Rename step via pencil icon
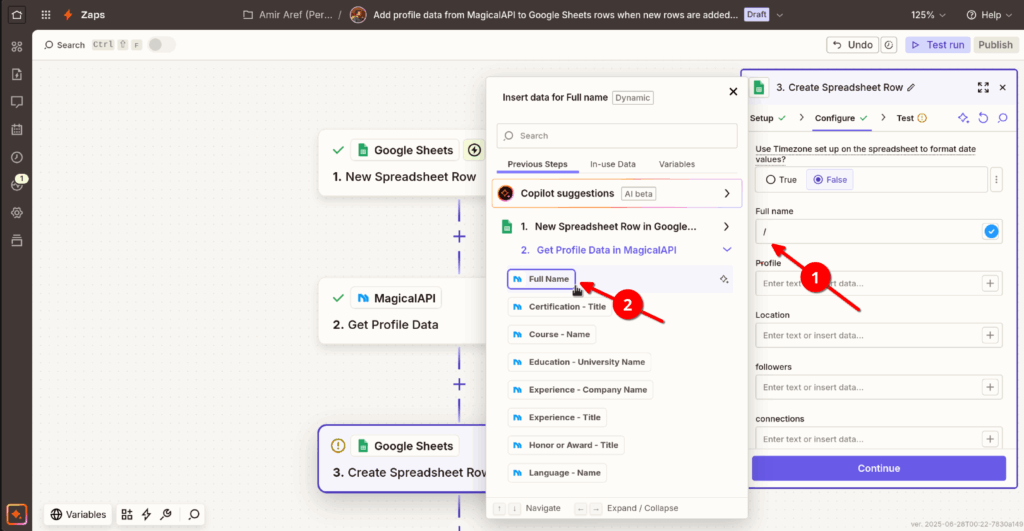Viewport: 1024px width, 531px height. click(911, 88)
